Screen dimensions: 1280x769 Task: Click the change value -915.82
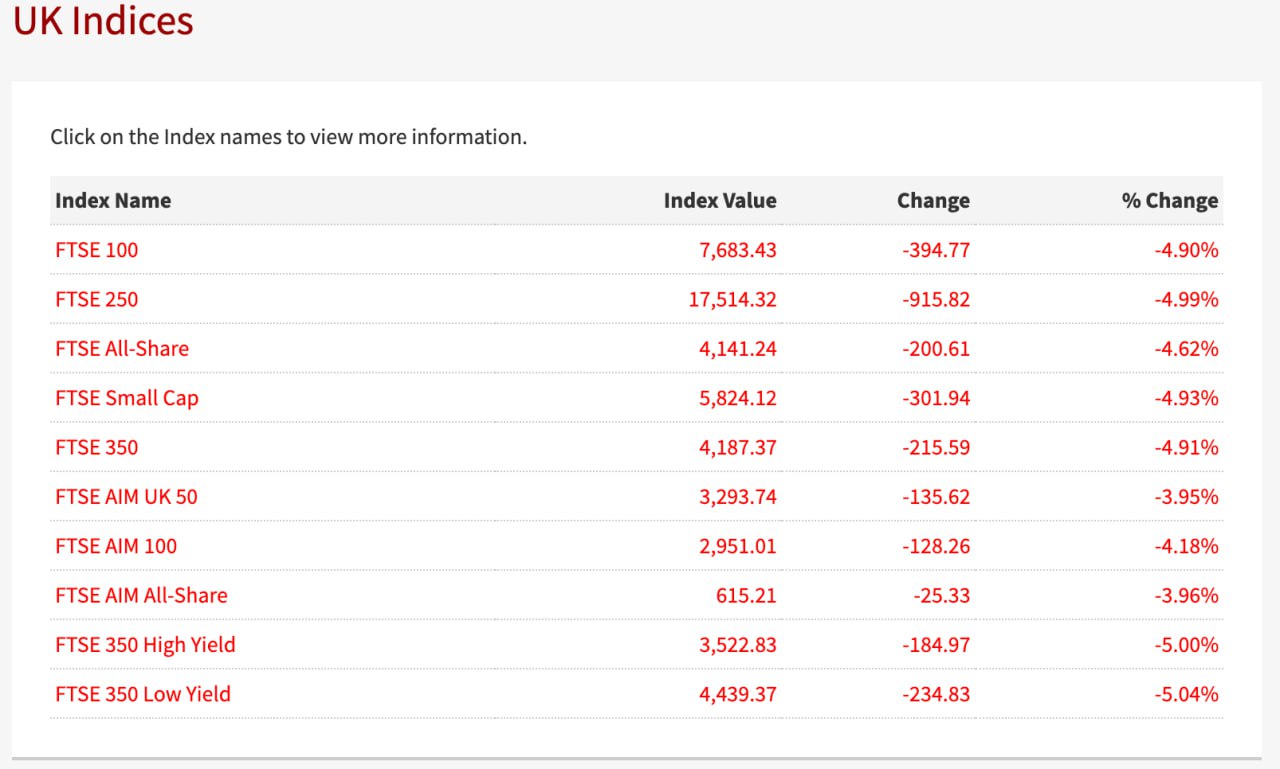936,299
